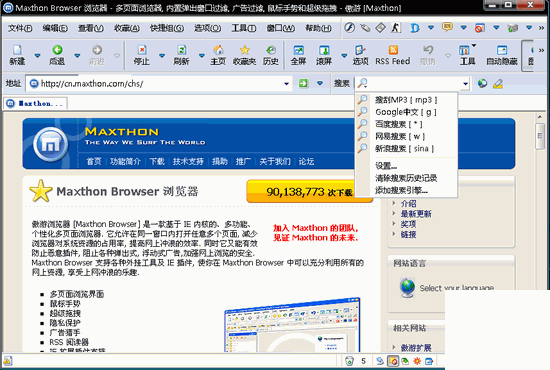Click the Flash filter icon in plugin bar
The image size is (550, 370).
coord(349,27)
